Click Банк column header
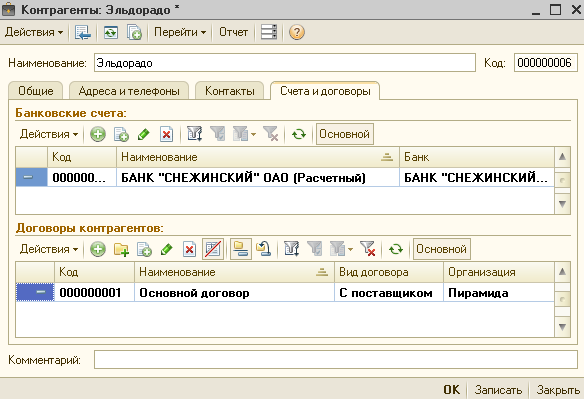The height and width of the screenshot is (399, 584). [477, 157]
